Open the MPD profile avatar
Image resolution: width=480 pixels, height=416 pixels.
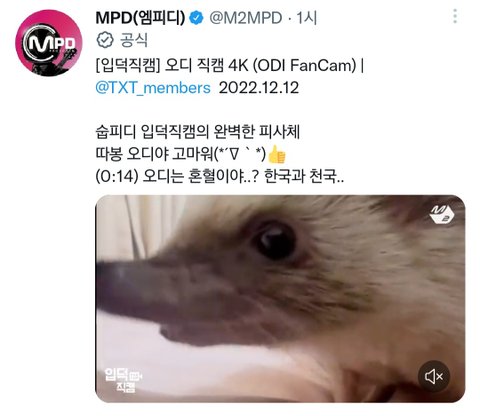point(48,43)
